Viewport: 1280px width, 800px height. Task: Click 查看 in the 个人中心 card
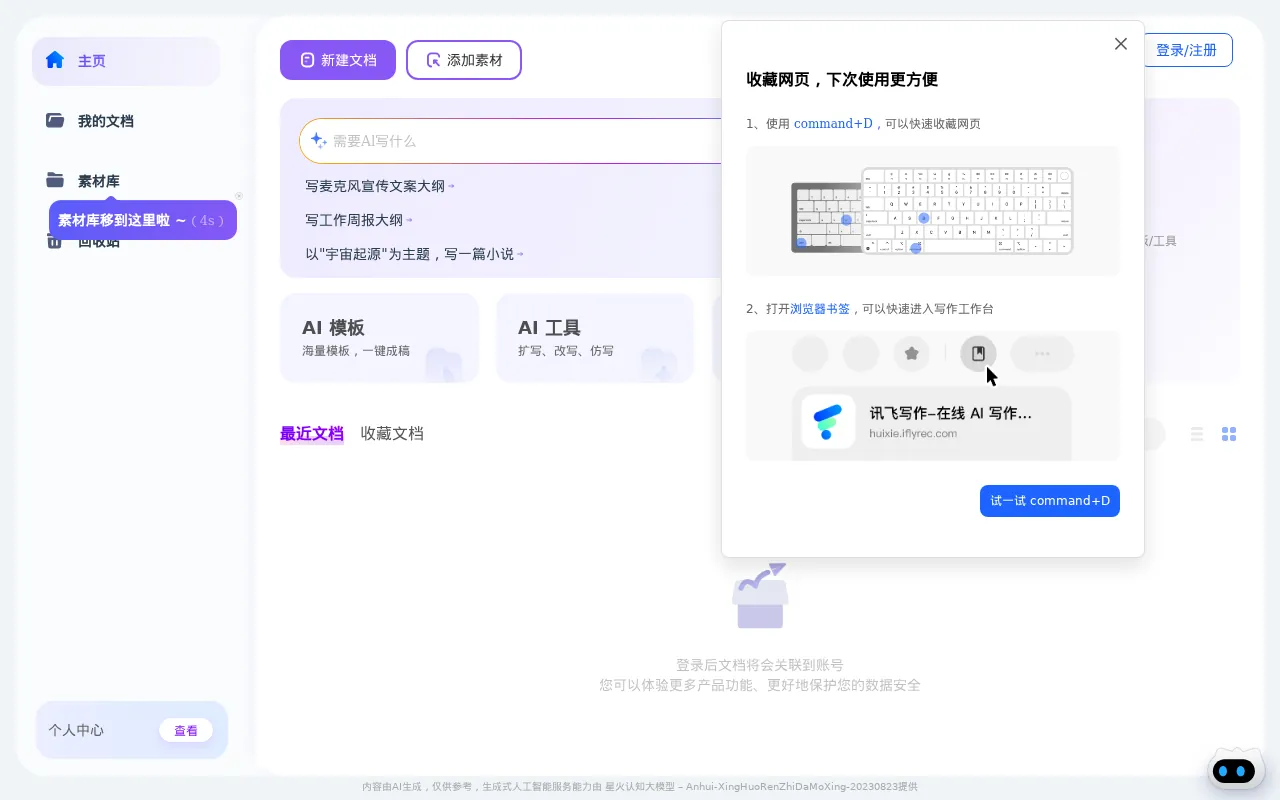pyautogui.click(x=186, y=730)
